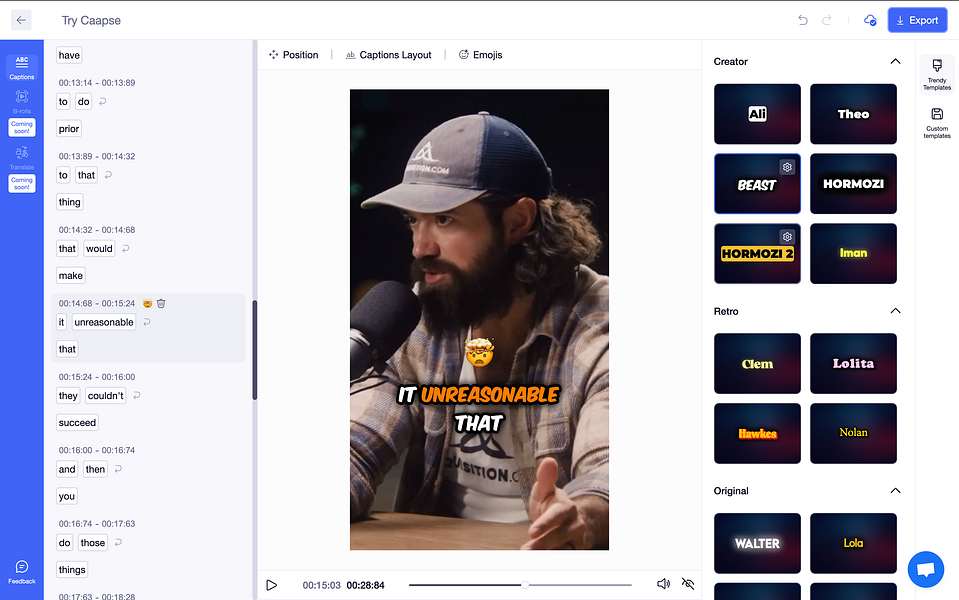Click the emoji icon on 00:14:68 segment

click(147, 303)
